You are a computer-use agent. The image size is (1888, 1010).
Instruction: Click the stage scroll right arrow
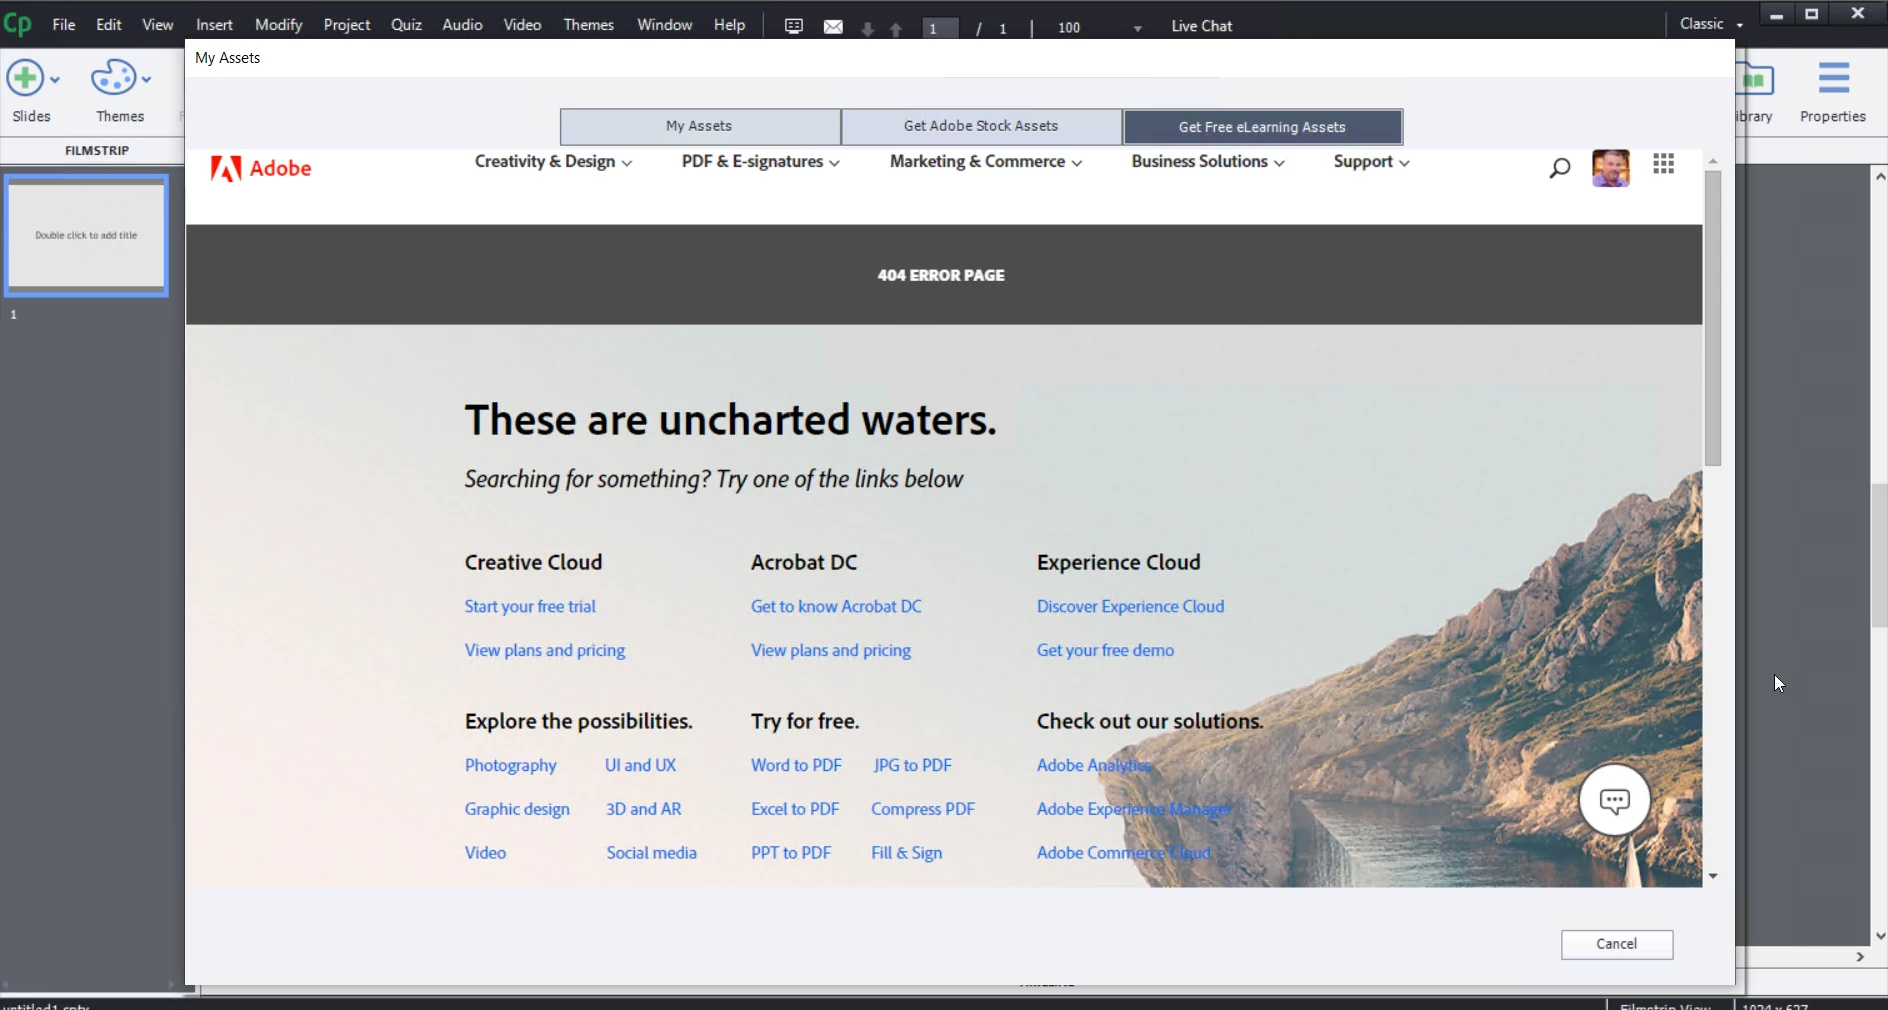coord(1860,957)
